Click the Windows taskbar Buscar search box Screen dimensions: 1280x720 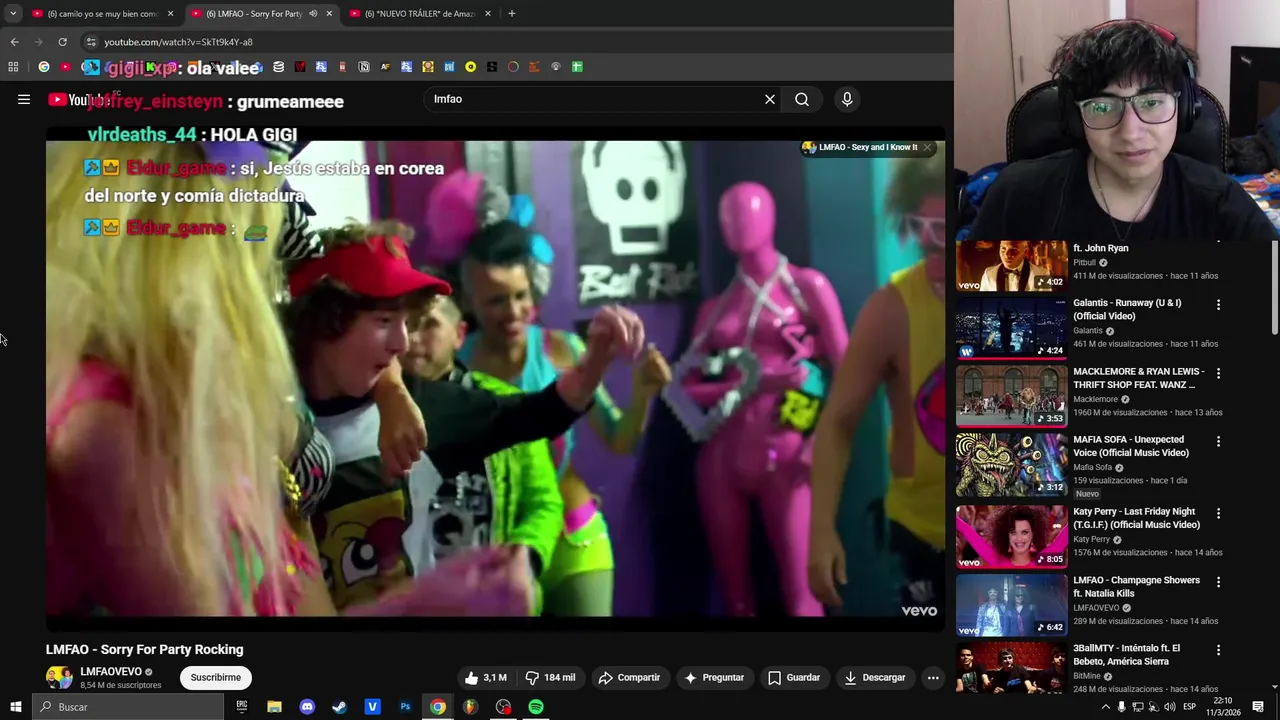128,707
